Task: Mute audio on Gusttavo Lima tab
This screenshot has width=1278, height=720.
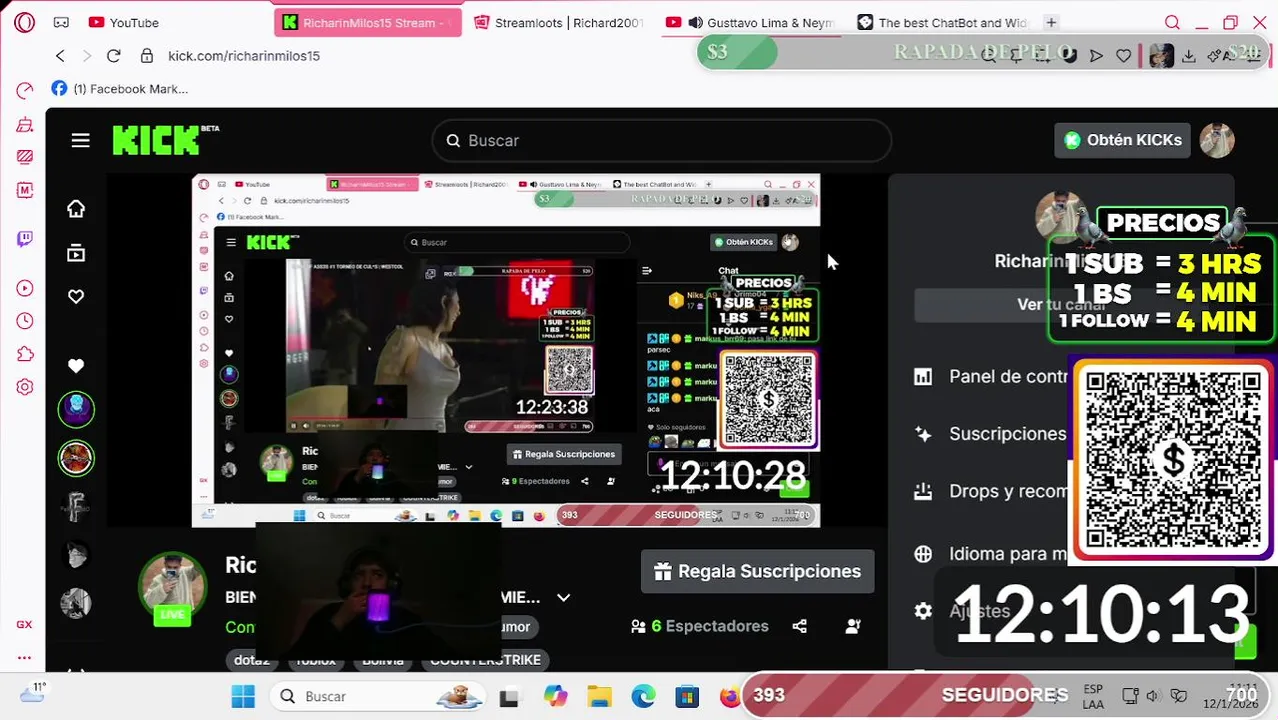Action: tap(695, 22)
